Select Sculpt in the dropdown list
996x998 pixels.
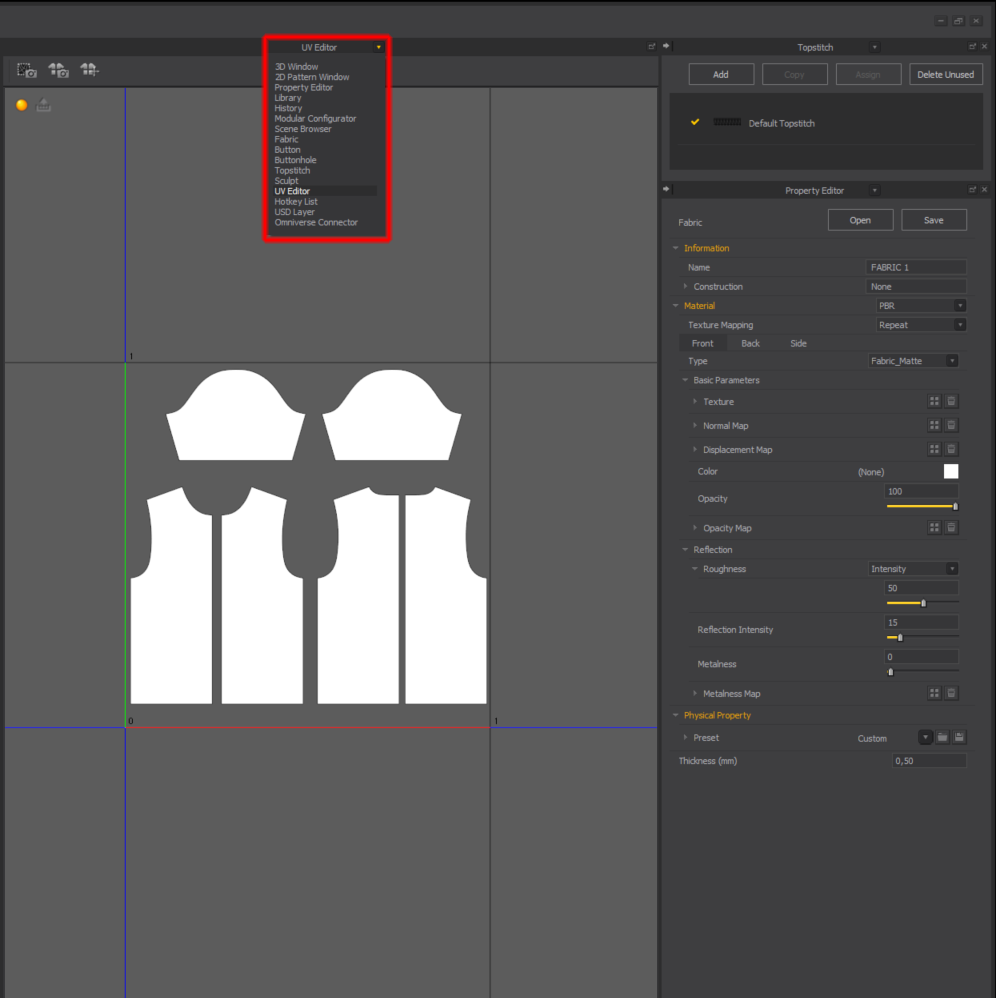(287, 180)
